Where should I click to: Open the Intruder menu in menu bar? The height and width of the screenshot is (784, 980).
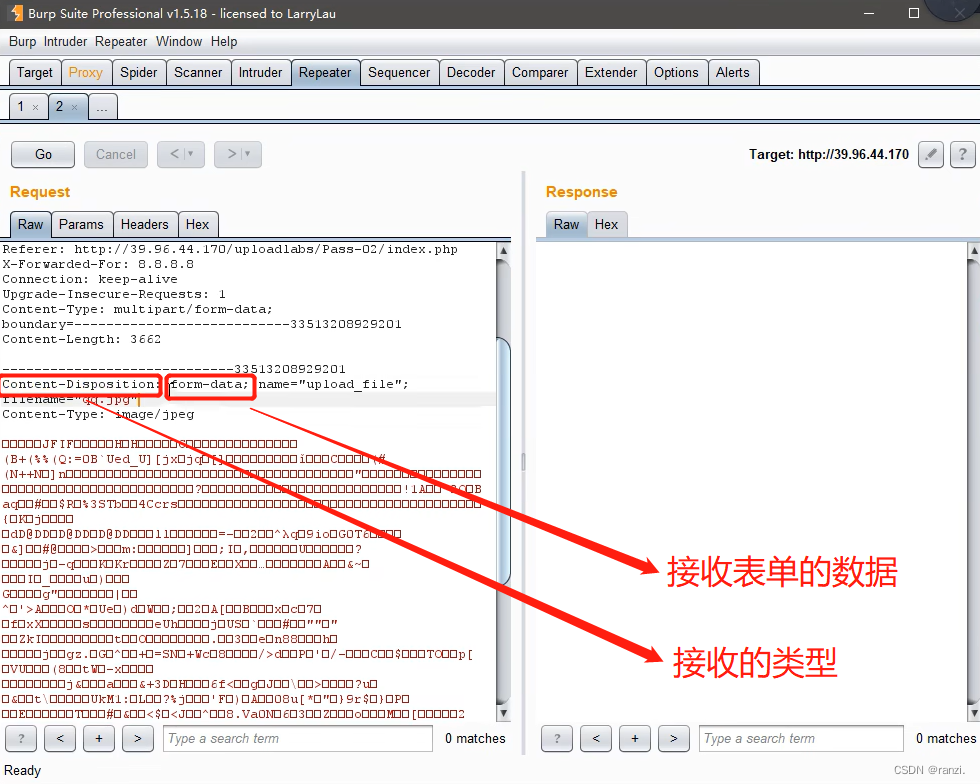(66, 41)
